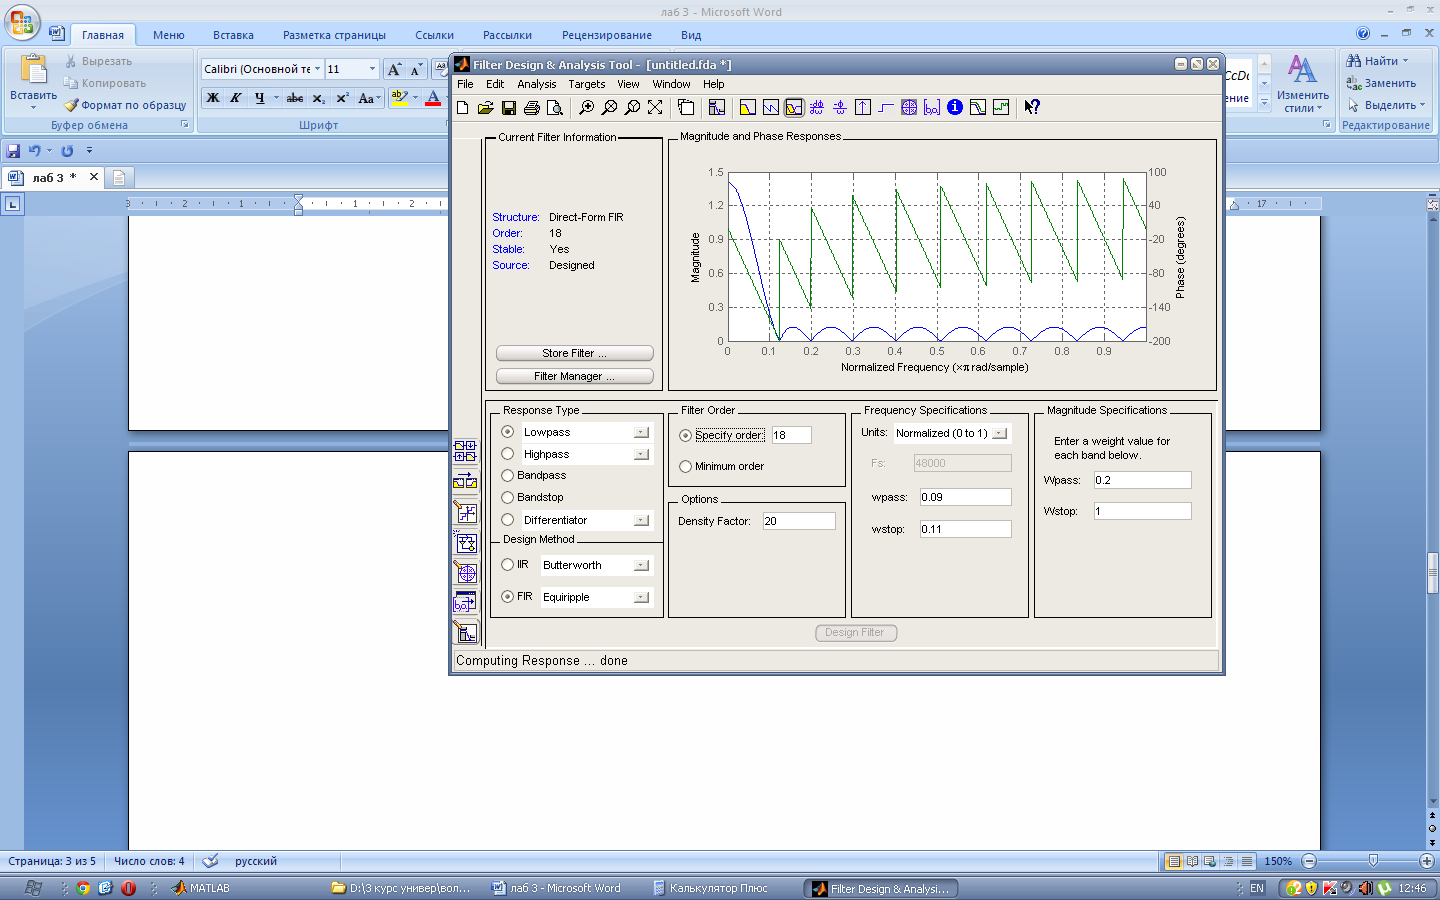This screenshot has height=900, width=1440.
Task: Open Analysis menu in FDATool
Action: click(x=537, y=84)
